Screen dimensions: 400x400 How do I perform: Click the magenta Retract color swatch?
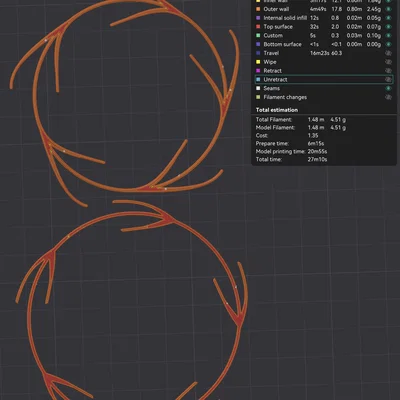coord(258,71)
